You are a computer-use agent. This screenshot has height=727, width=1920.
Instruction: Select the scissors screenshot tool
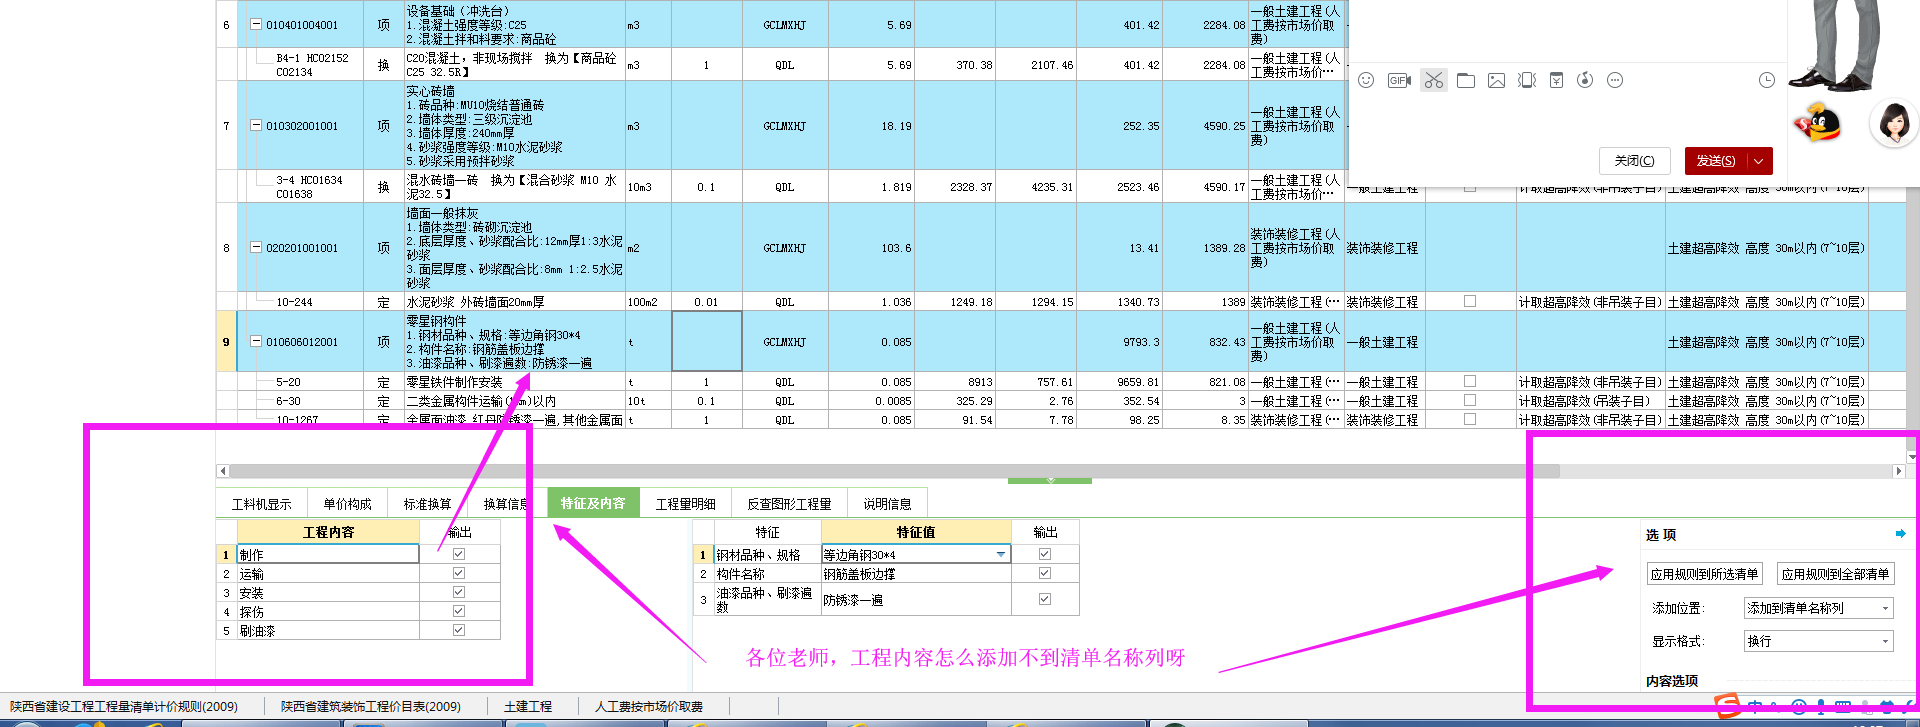coord(1434,80)
